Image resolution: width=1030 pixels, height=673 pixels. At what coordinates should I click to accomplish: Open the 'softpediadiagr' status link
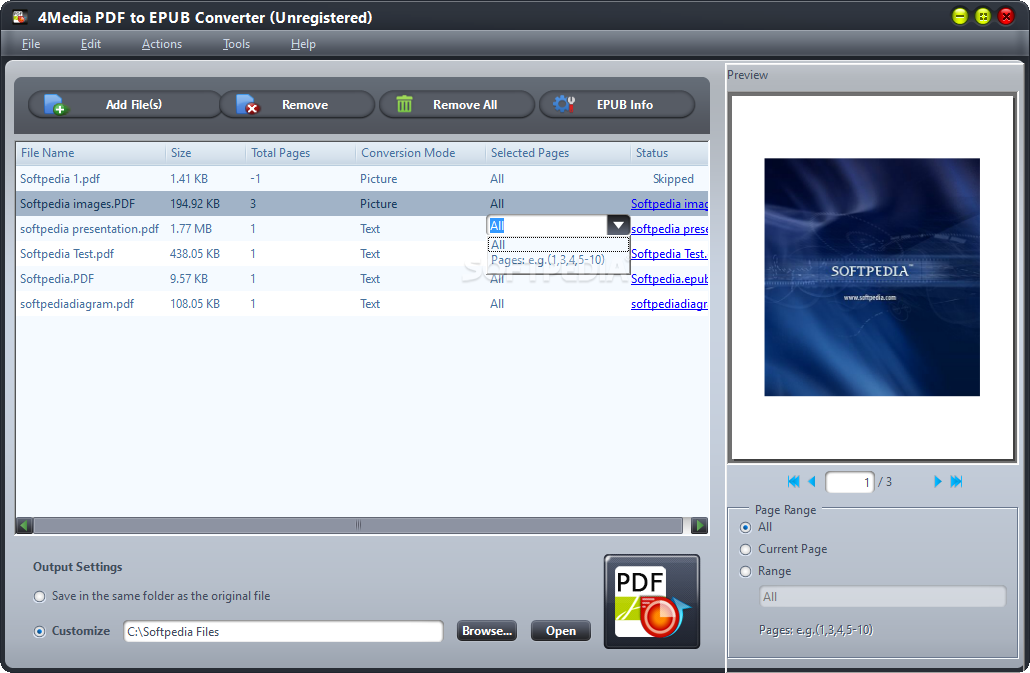pos(669,304)
